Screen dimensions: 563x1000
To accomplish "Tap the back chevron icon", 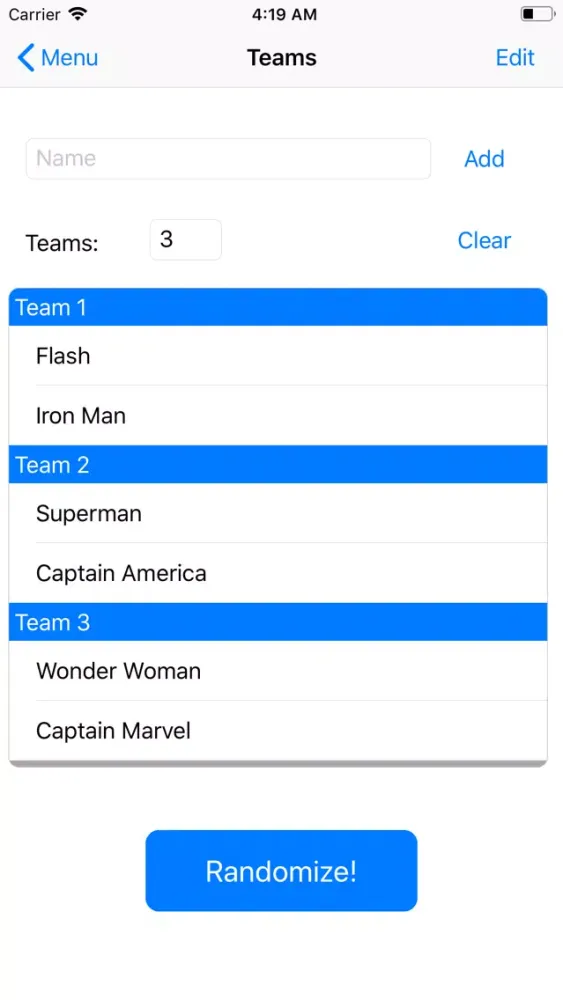I will point(26,57).
